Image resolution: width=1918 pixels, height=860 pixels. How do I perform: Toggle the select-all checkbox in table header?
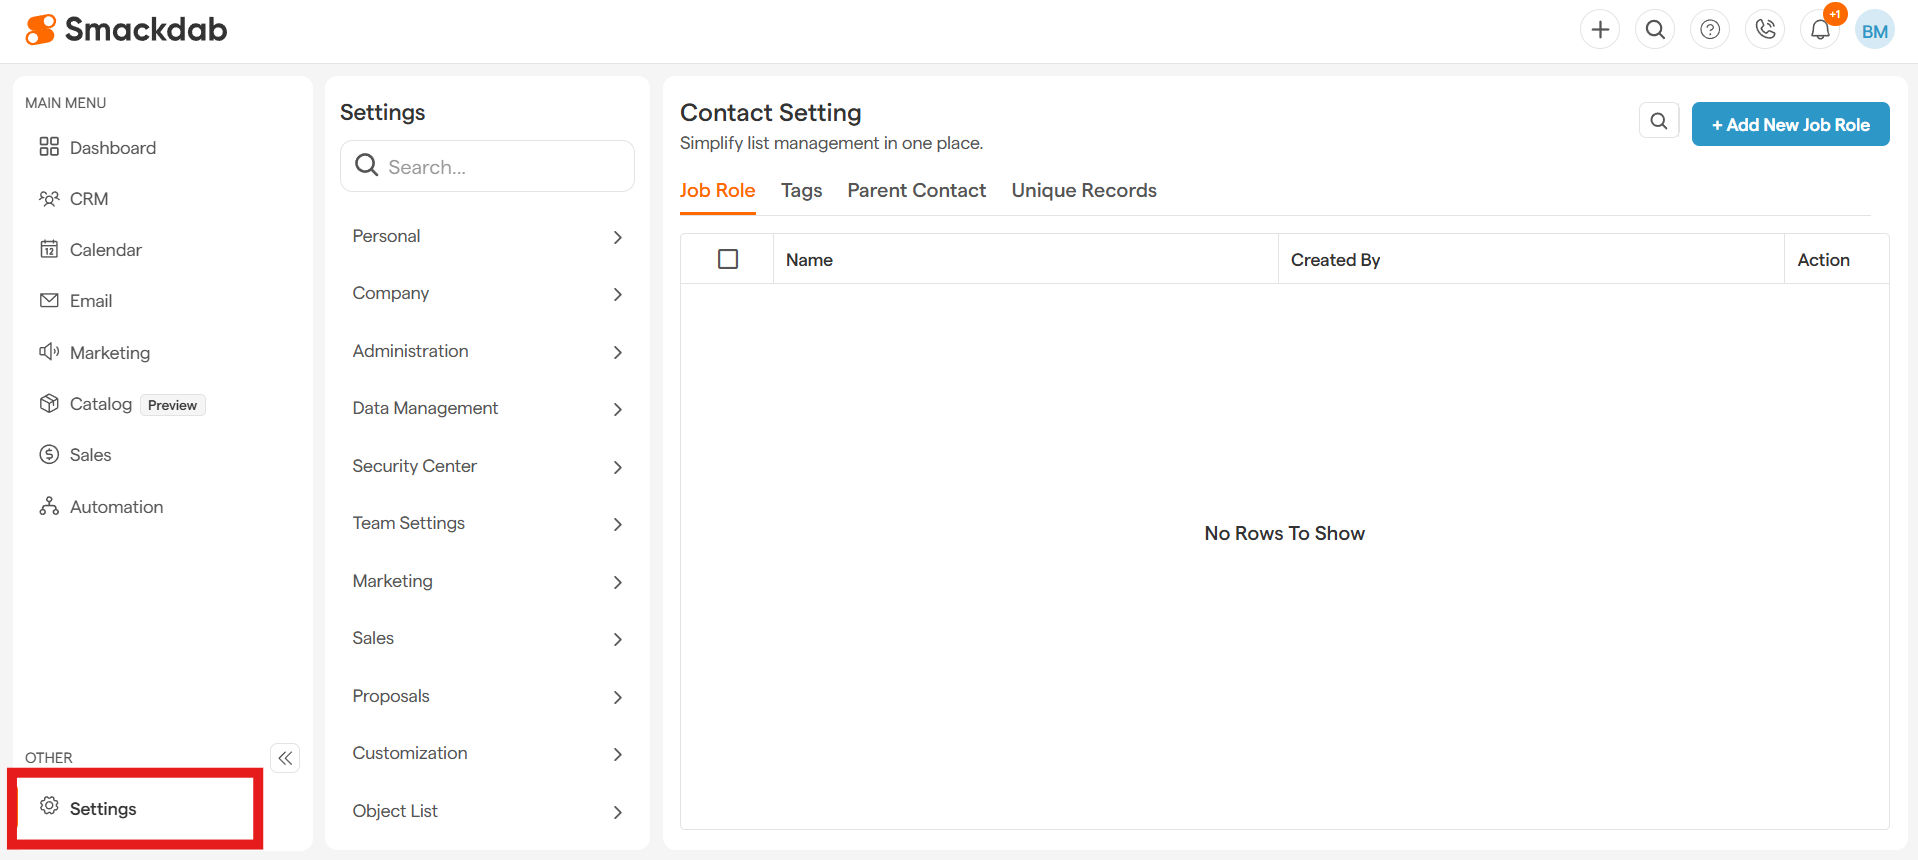tap(728, 259)
